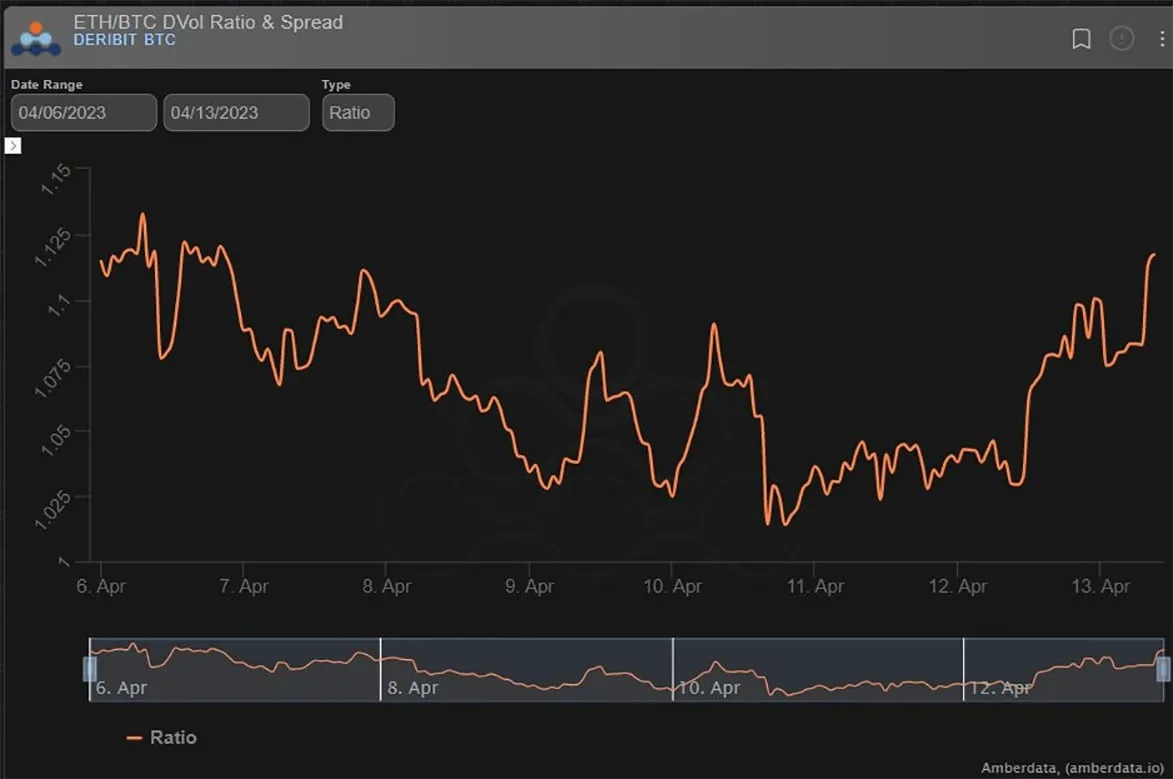Click the DERIBIT BTC subtitle

click(124, 40)
